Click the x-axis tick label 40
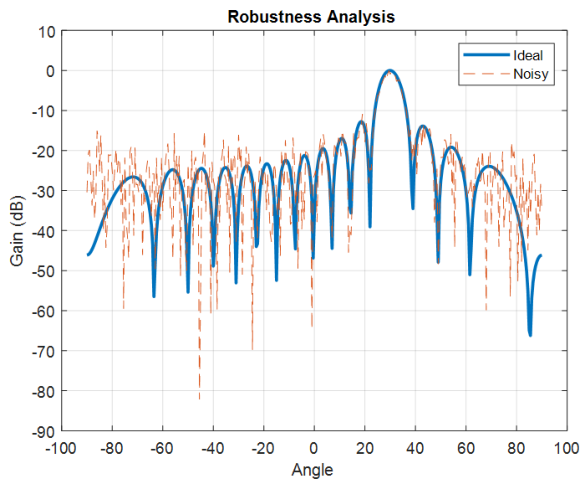This screenshot has height=488, width=588. point(415,448)
